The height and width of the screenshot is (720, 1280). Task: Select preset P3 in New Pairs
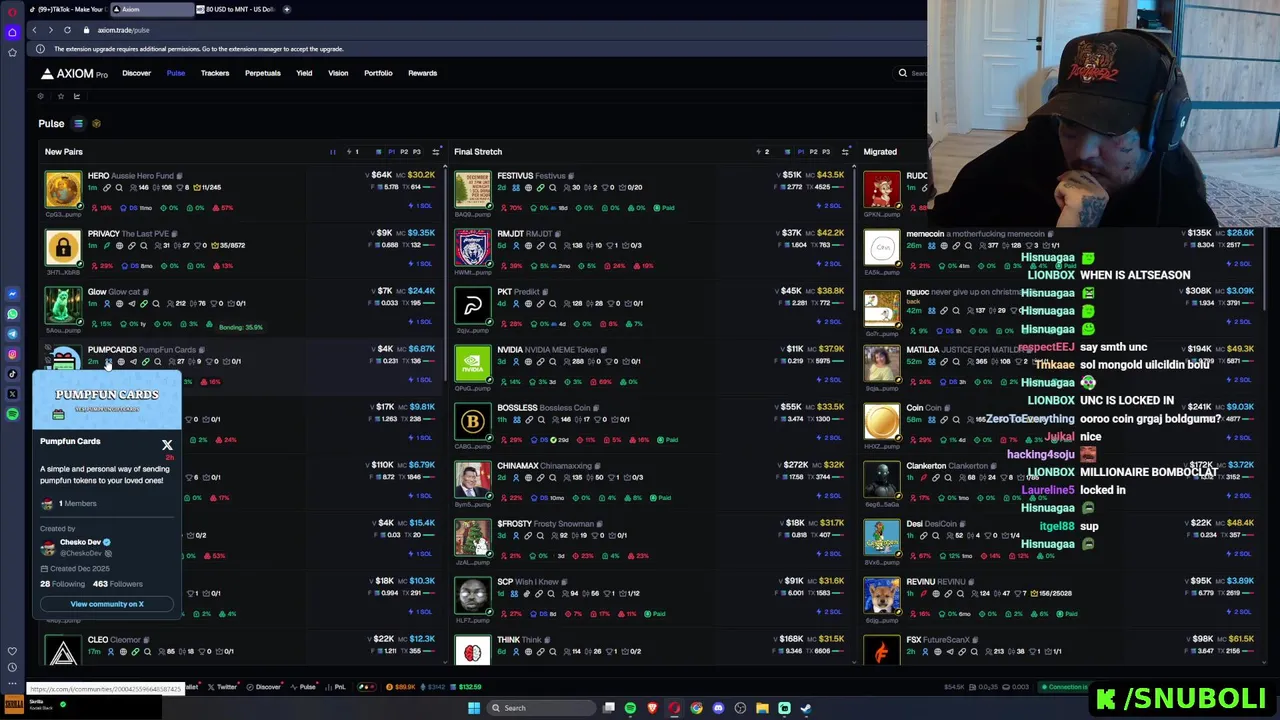click(417, 152)
